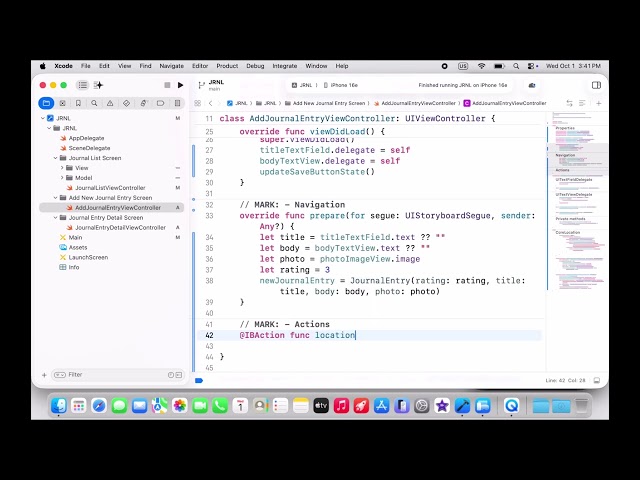Open the Breakpoint navigator

(x=160, y=103)
